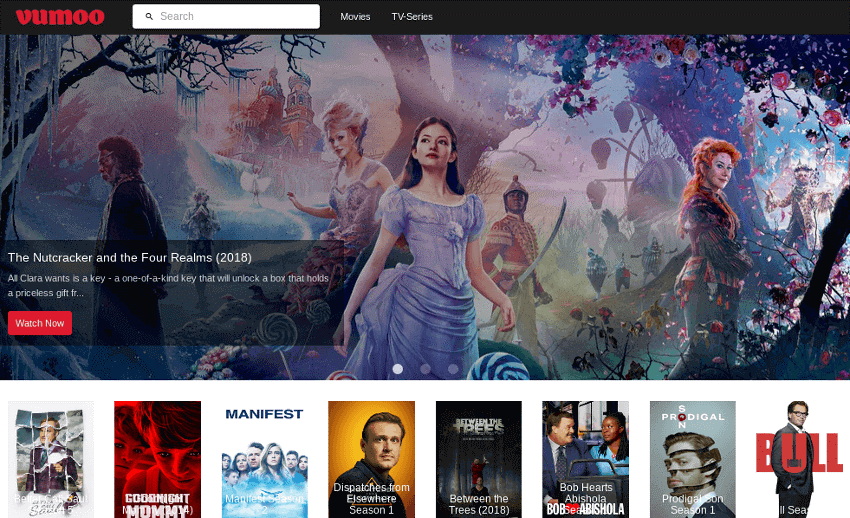Switch to the second carousel slide dot
This screenshot has width=850, height=518.
coord(425,369)
